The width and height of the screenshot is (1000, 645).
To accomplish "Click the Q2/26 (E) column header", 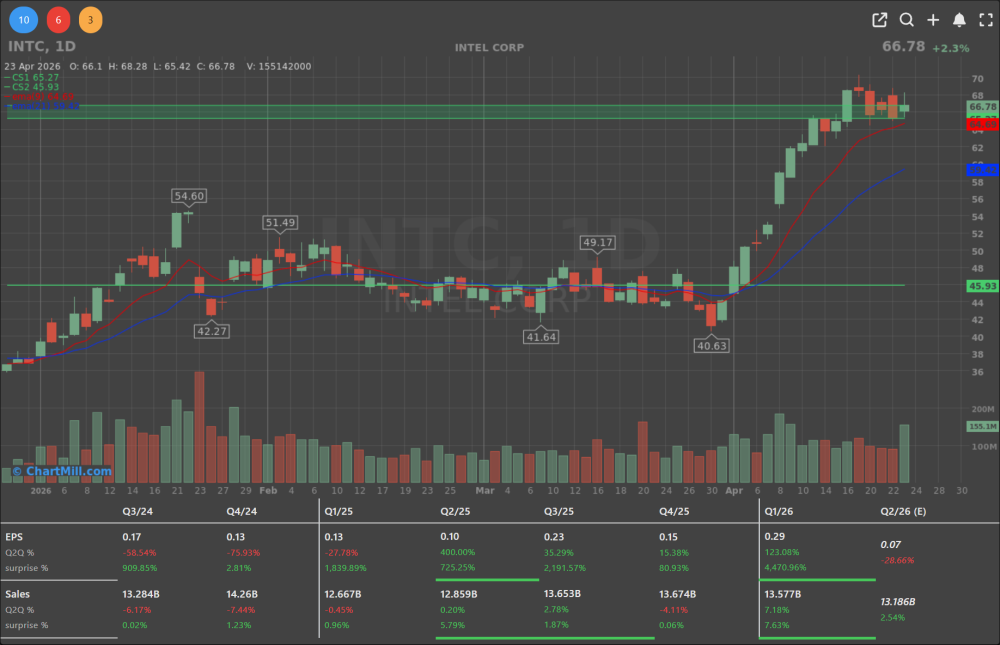I will tap(903, 512).
